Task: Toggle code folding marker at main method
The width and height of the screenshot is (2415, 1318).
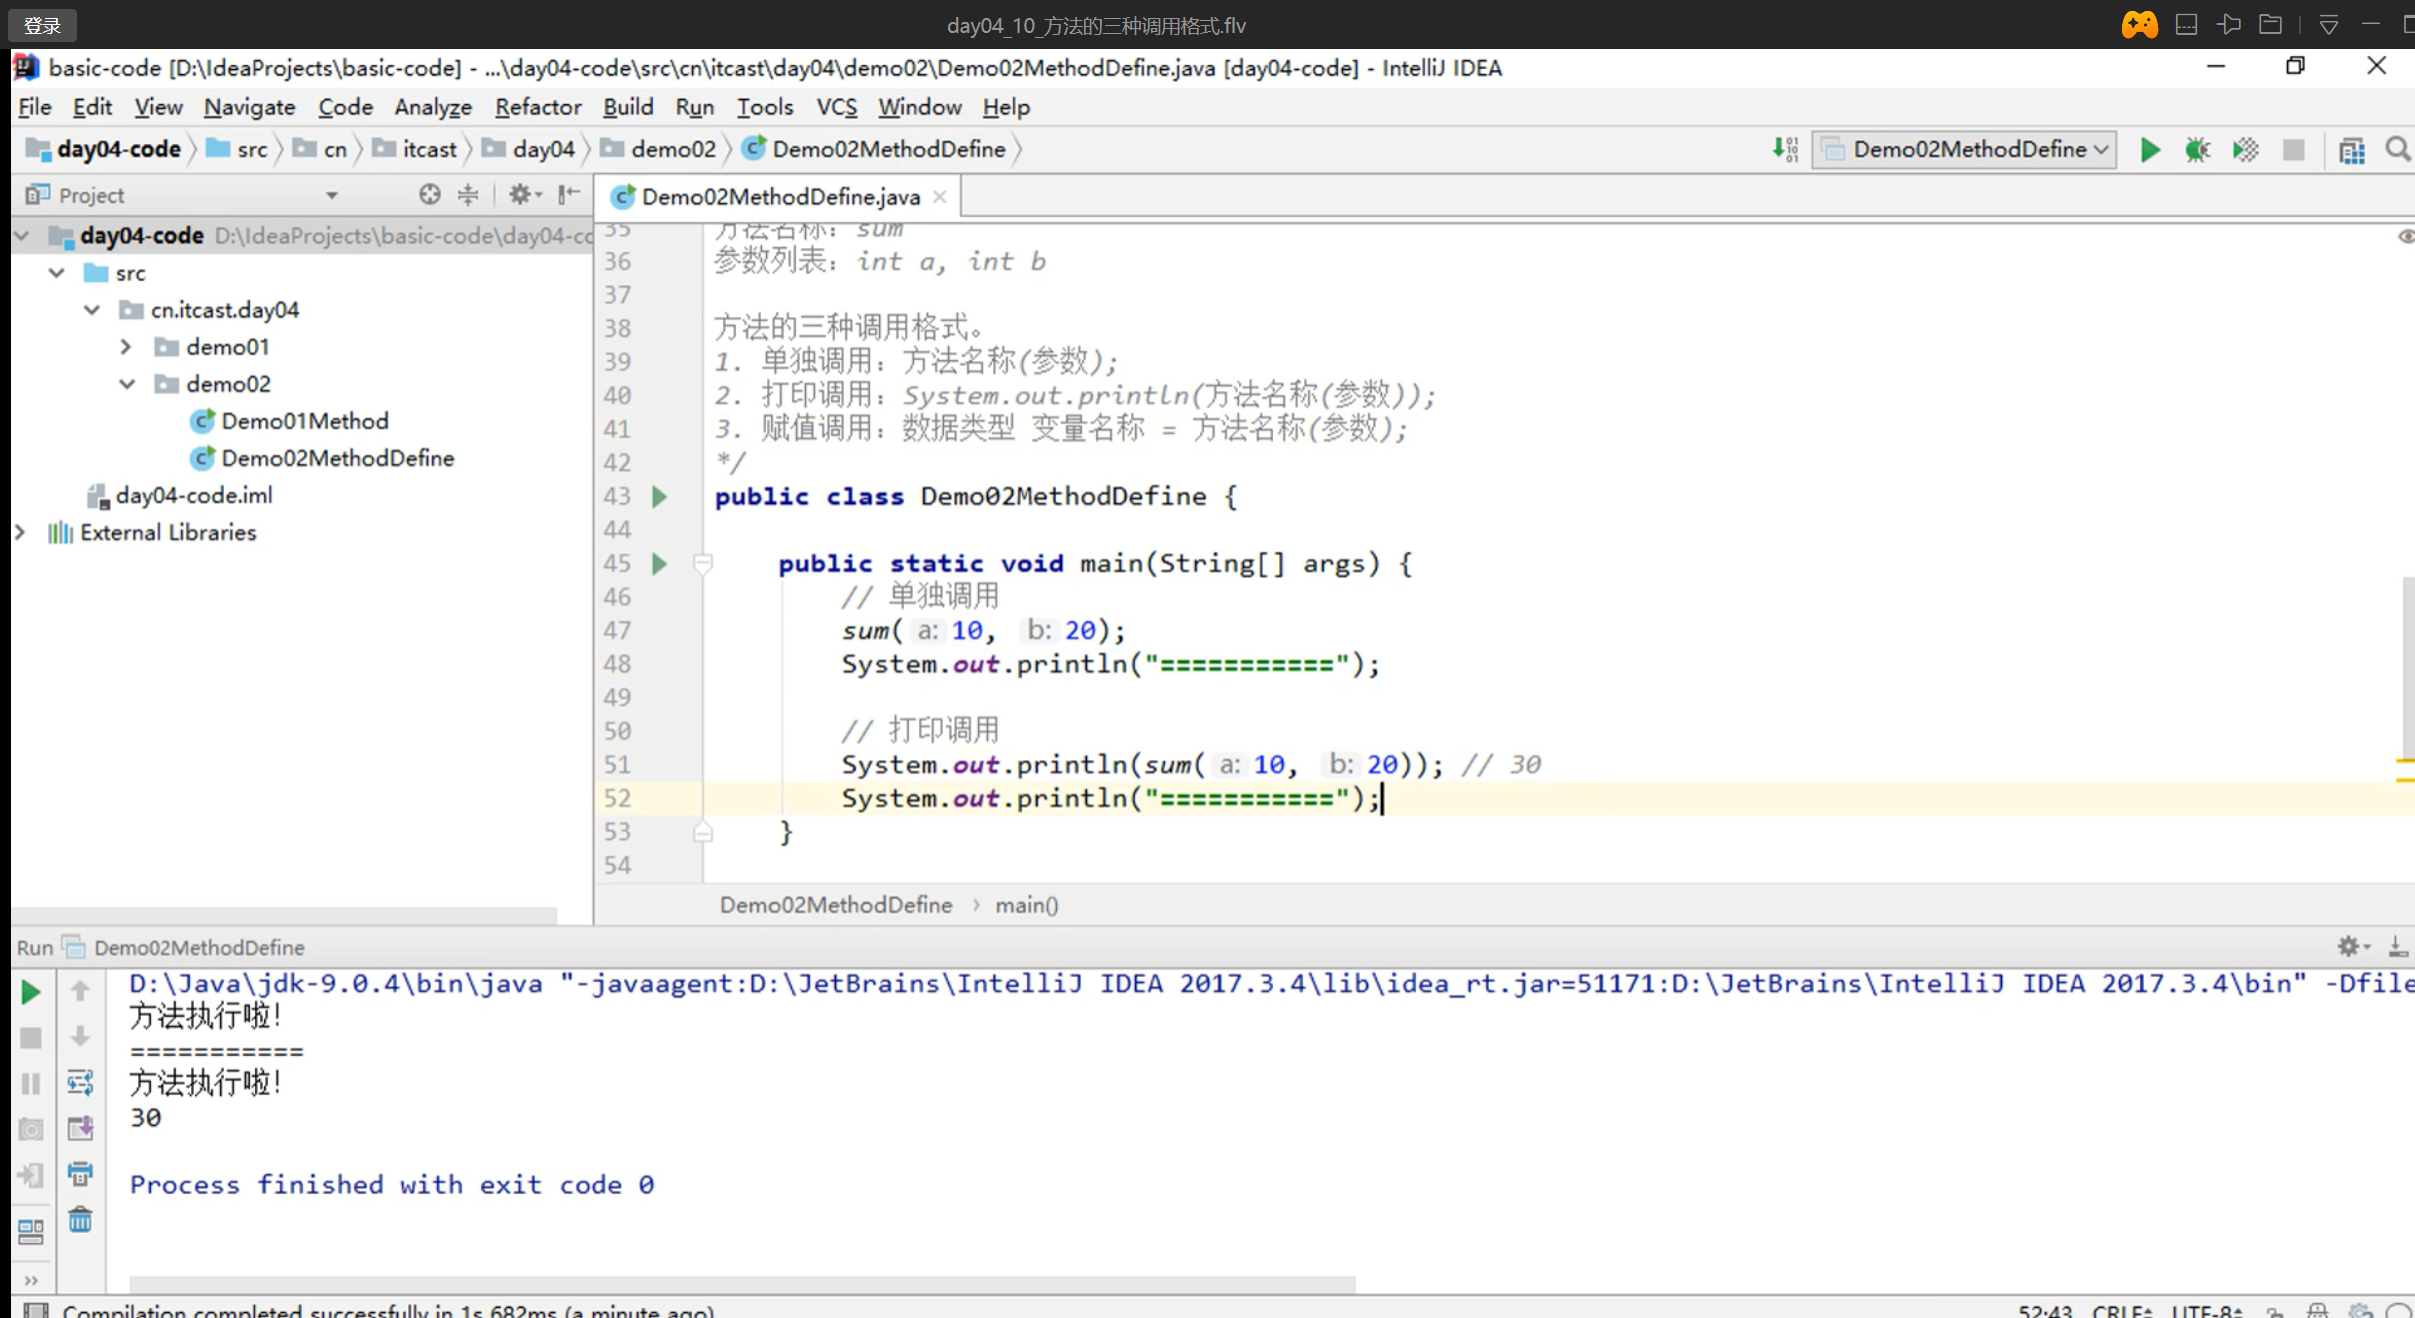Action: point(703,564)
